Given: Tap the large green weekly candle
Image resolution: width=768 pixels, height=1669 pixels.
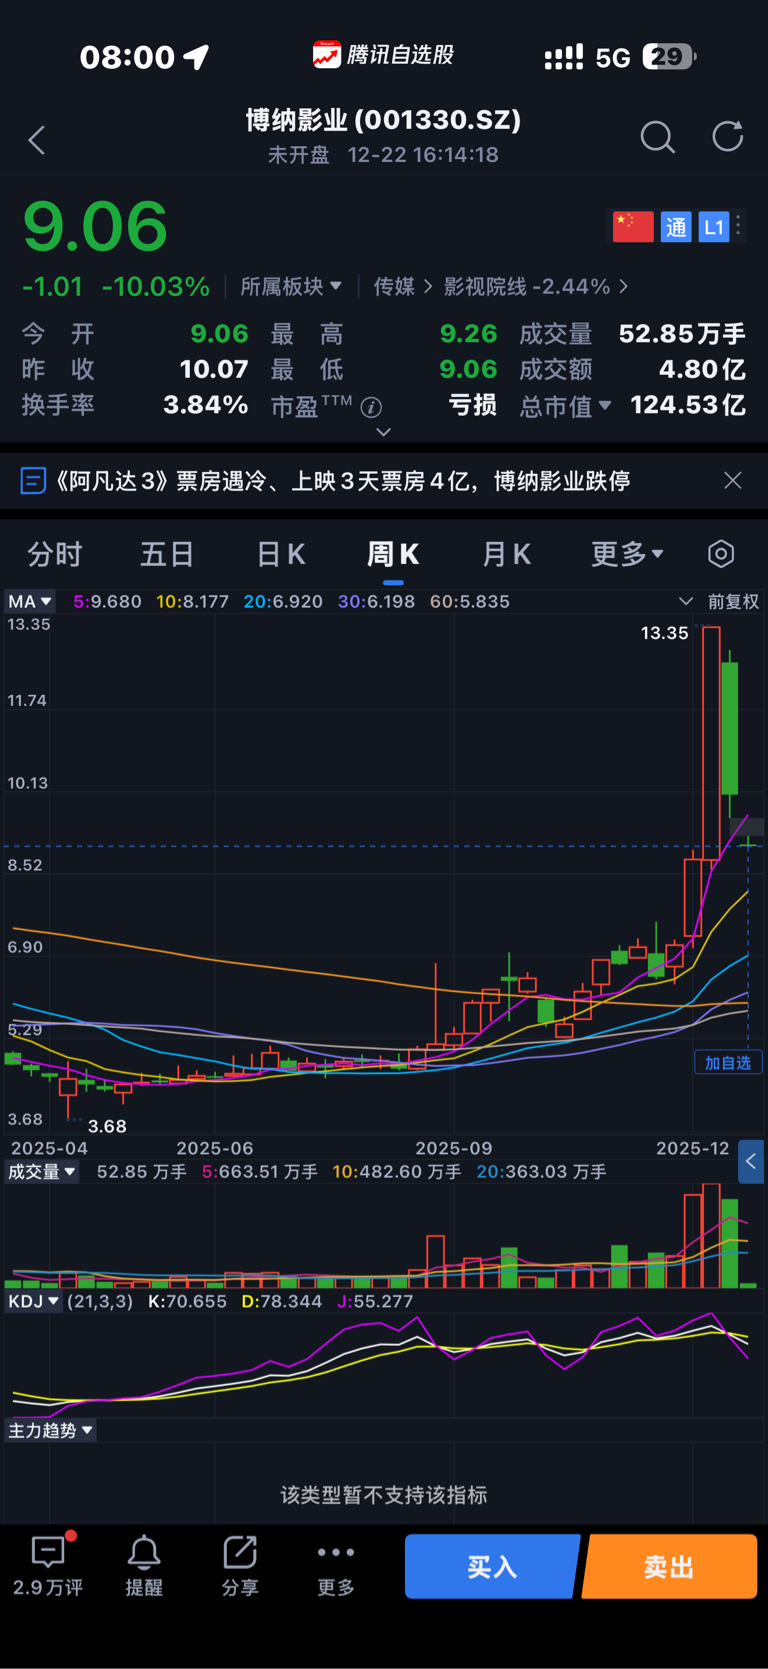Looking at the screenshot, I should [x=730, y=729].
